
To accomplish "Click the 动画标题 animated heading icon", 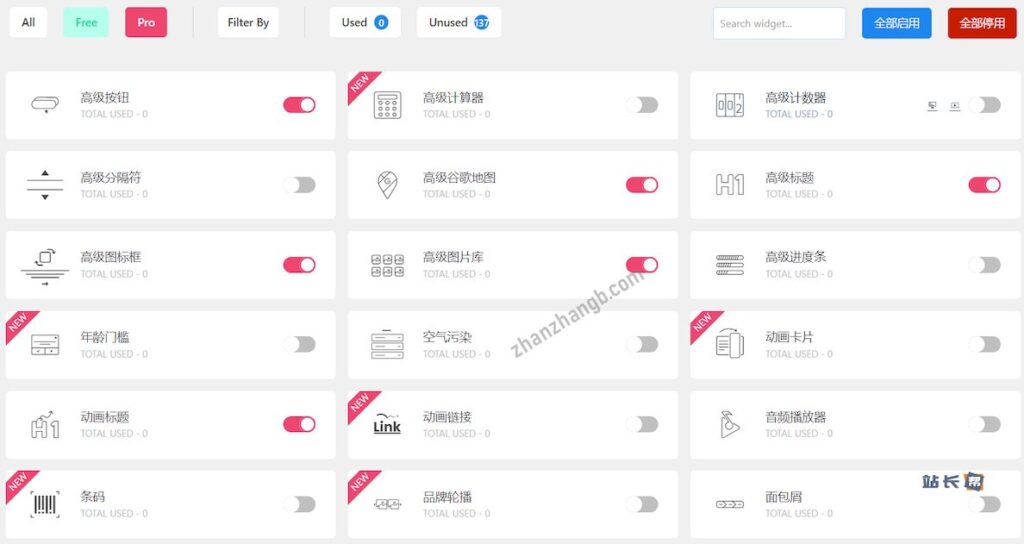I will [45, 424].
